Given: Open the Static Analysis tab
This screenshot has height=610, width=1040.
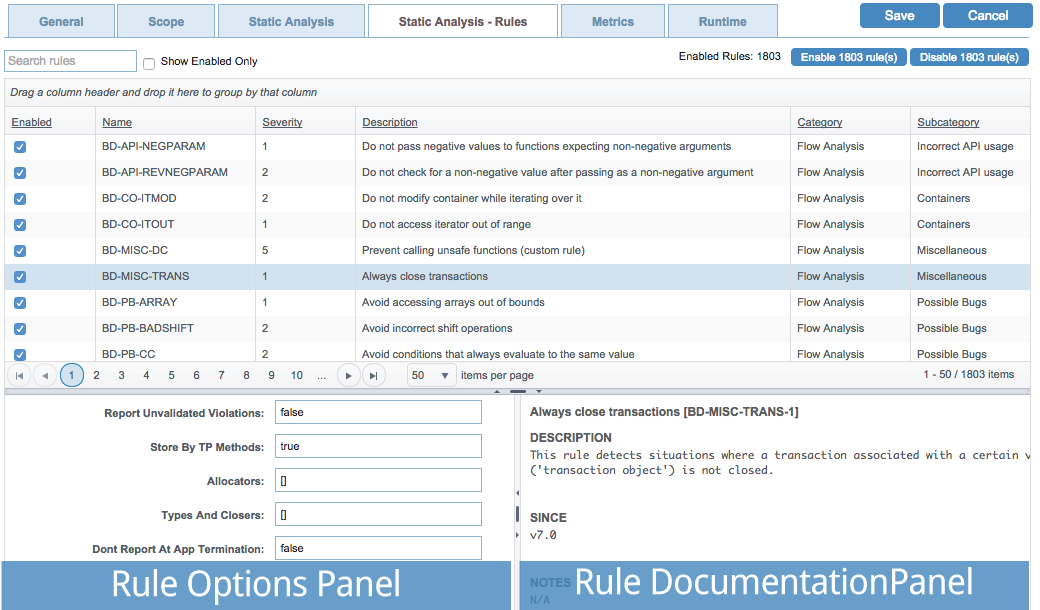Looking at the screenshot, I should coord(291,21).
